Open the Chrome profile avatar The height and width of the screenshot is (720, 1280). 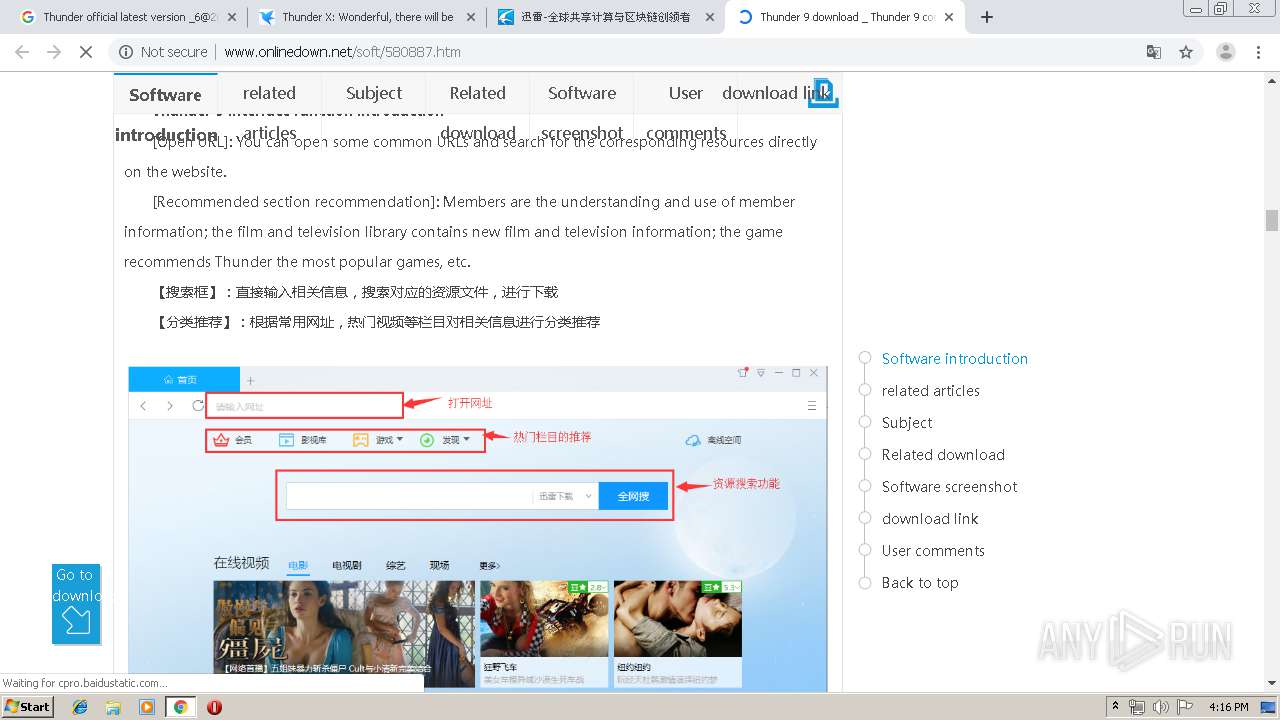tap(1225, 52)
